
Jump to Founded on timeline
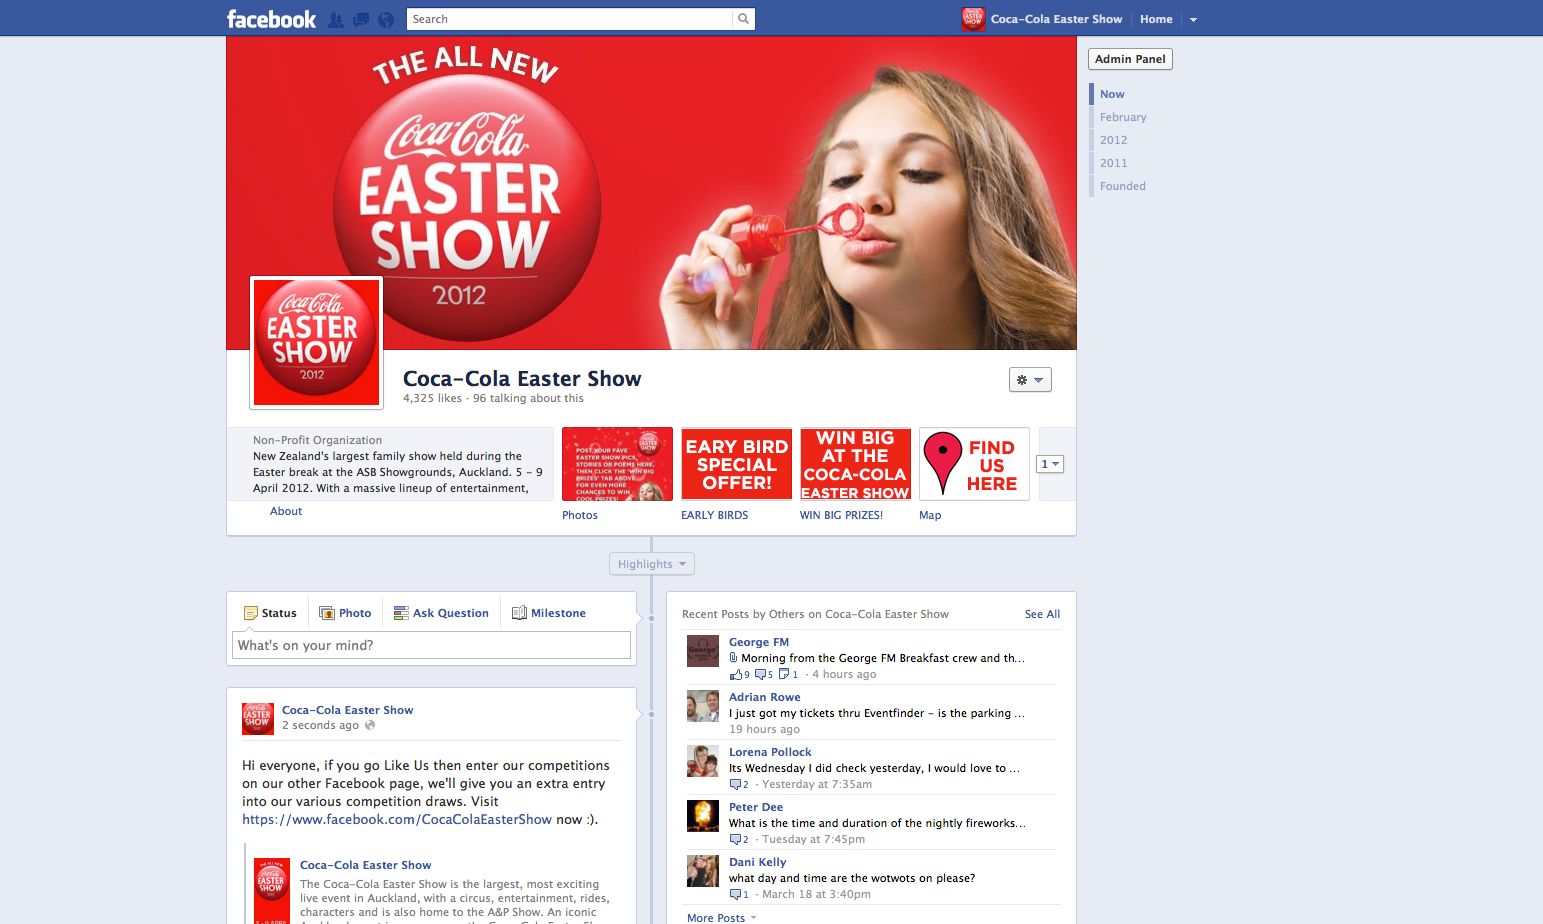(1122, 186)
